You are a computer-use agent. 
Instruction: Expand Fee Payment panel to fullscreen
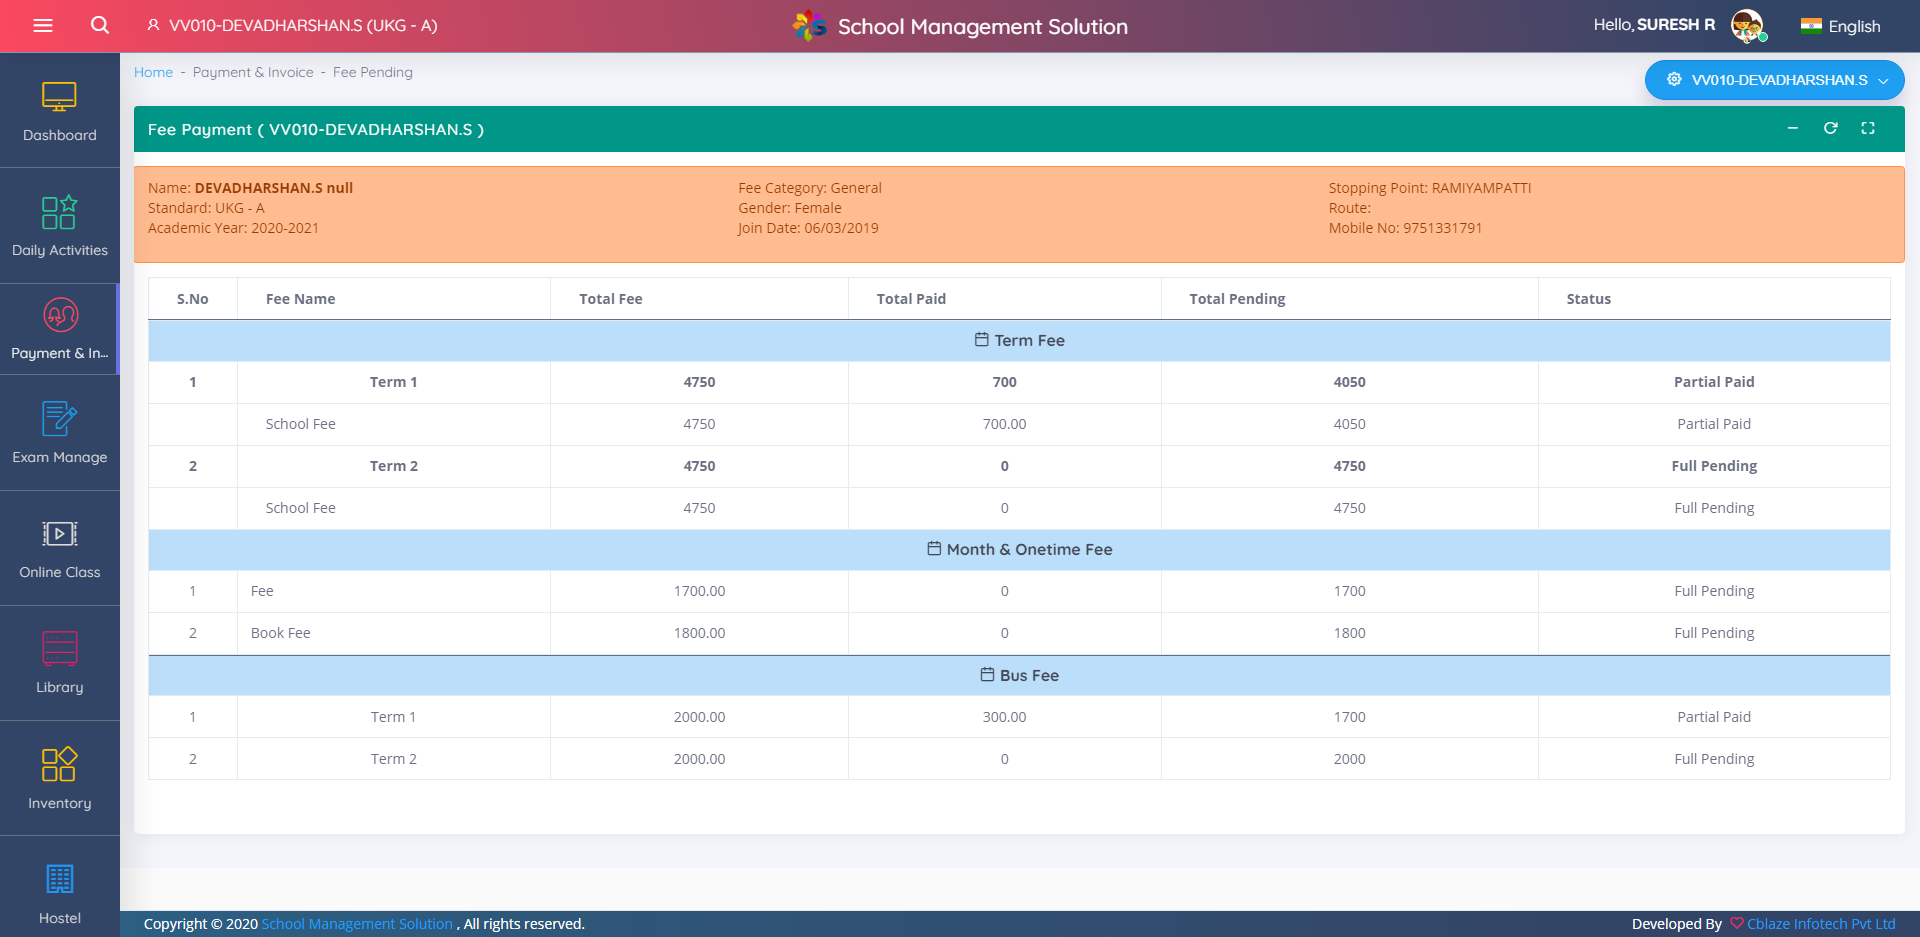click(x=1867, y=128)
